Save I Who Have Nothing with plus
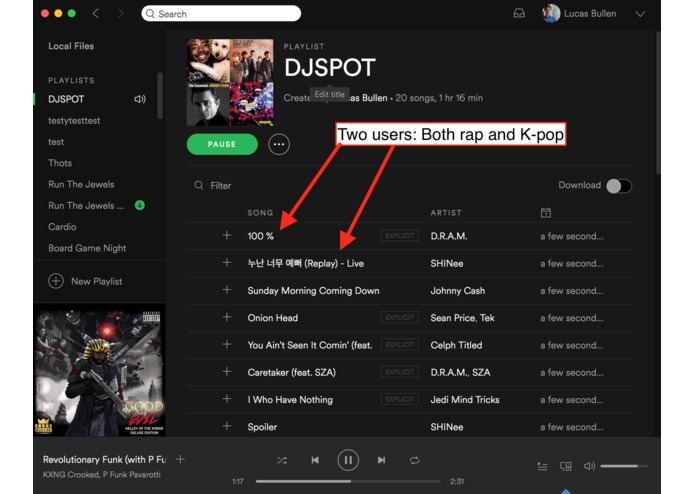695x494 pixels. tap(226, 399)
